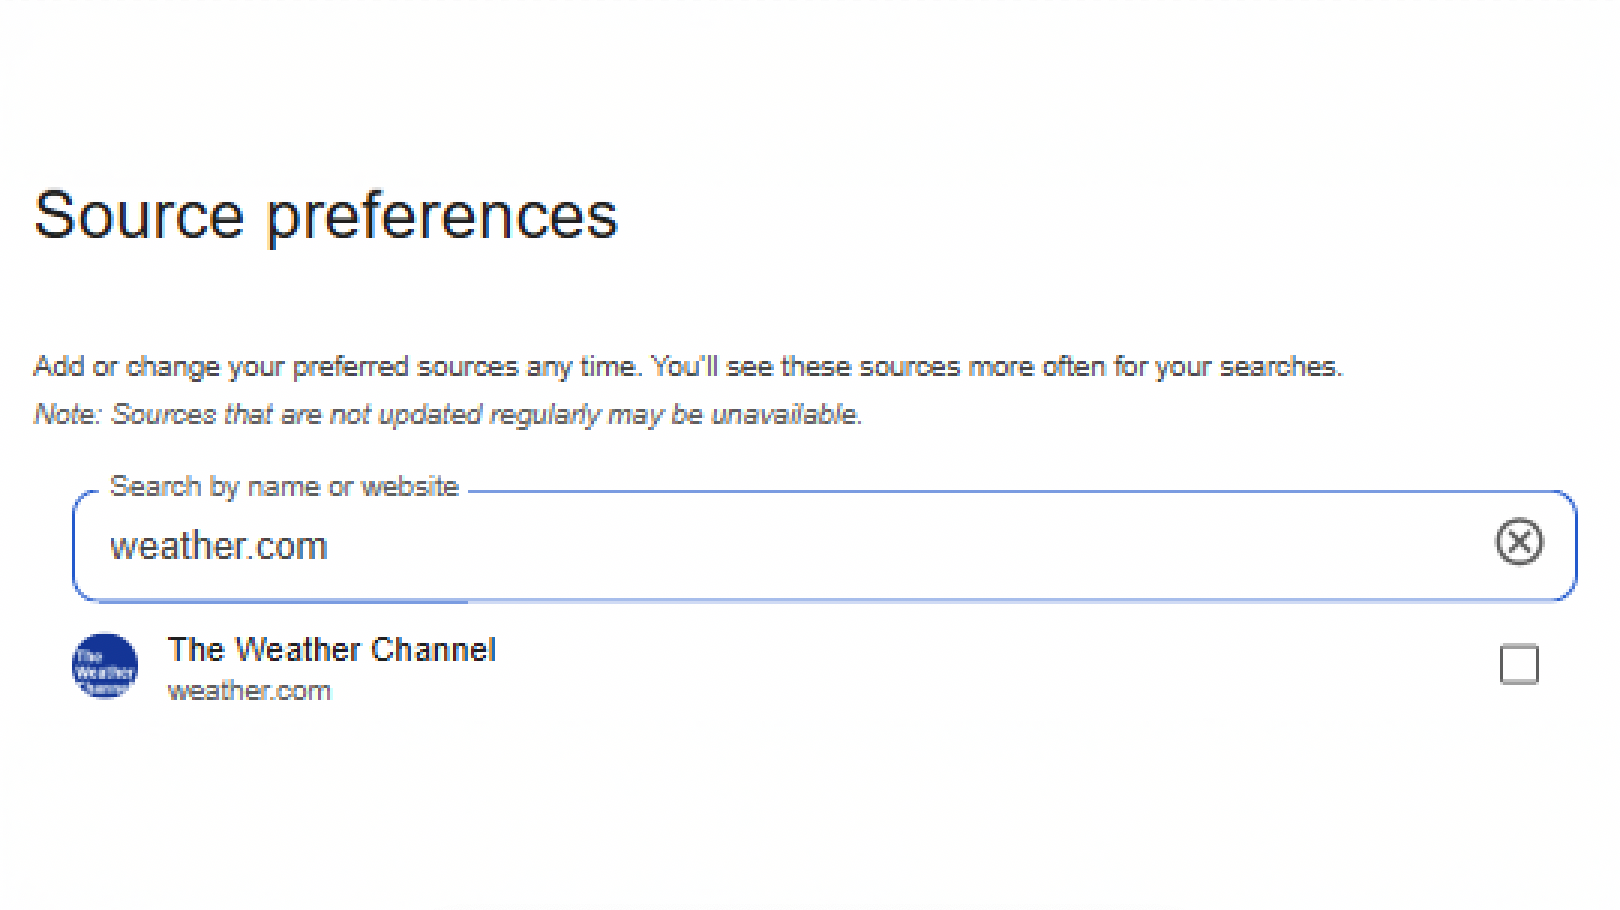1620x910 pixels.
Task: Click the 'You'll see these sources more often' sentence
Action: (996, 367)
